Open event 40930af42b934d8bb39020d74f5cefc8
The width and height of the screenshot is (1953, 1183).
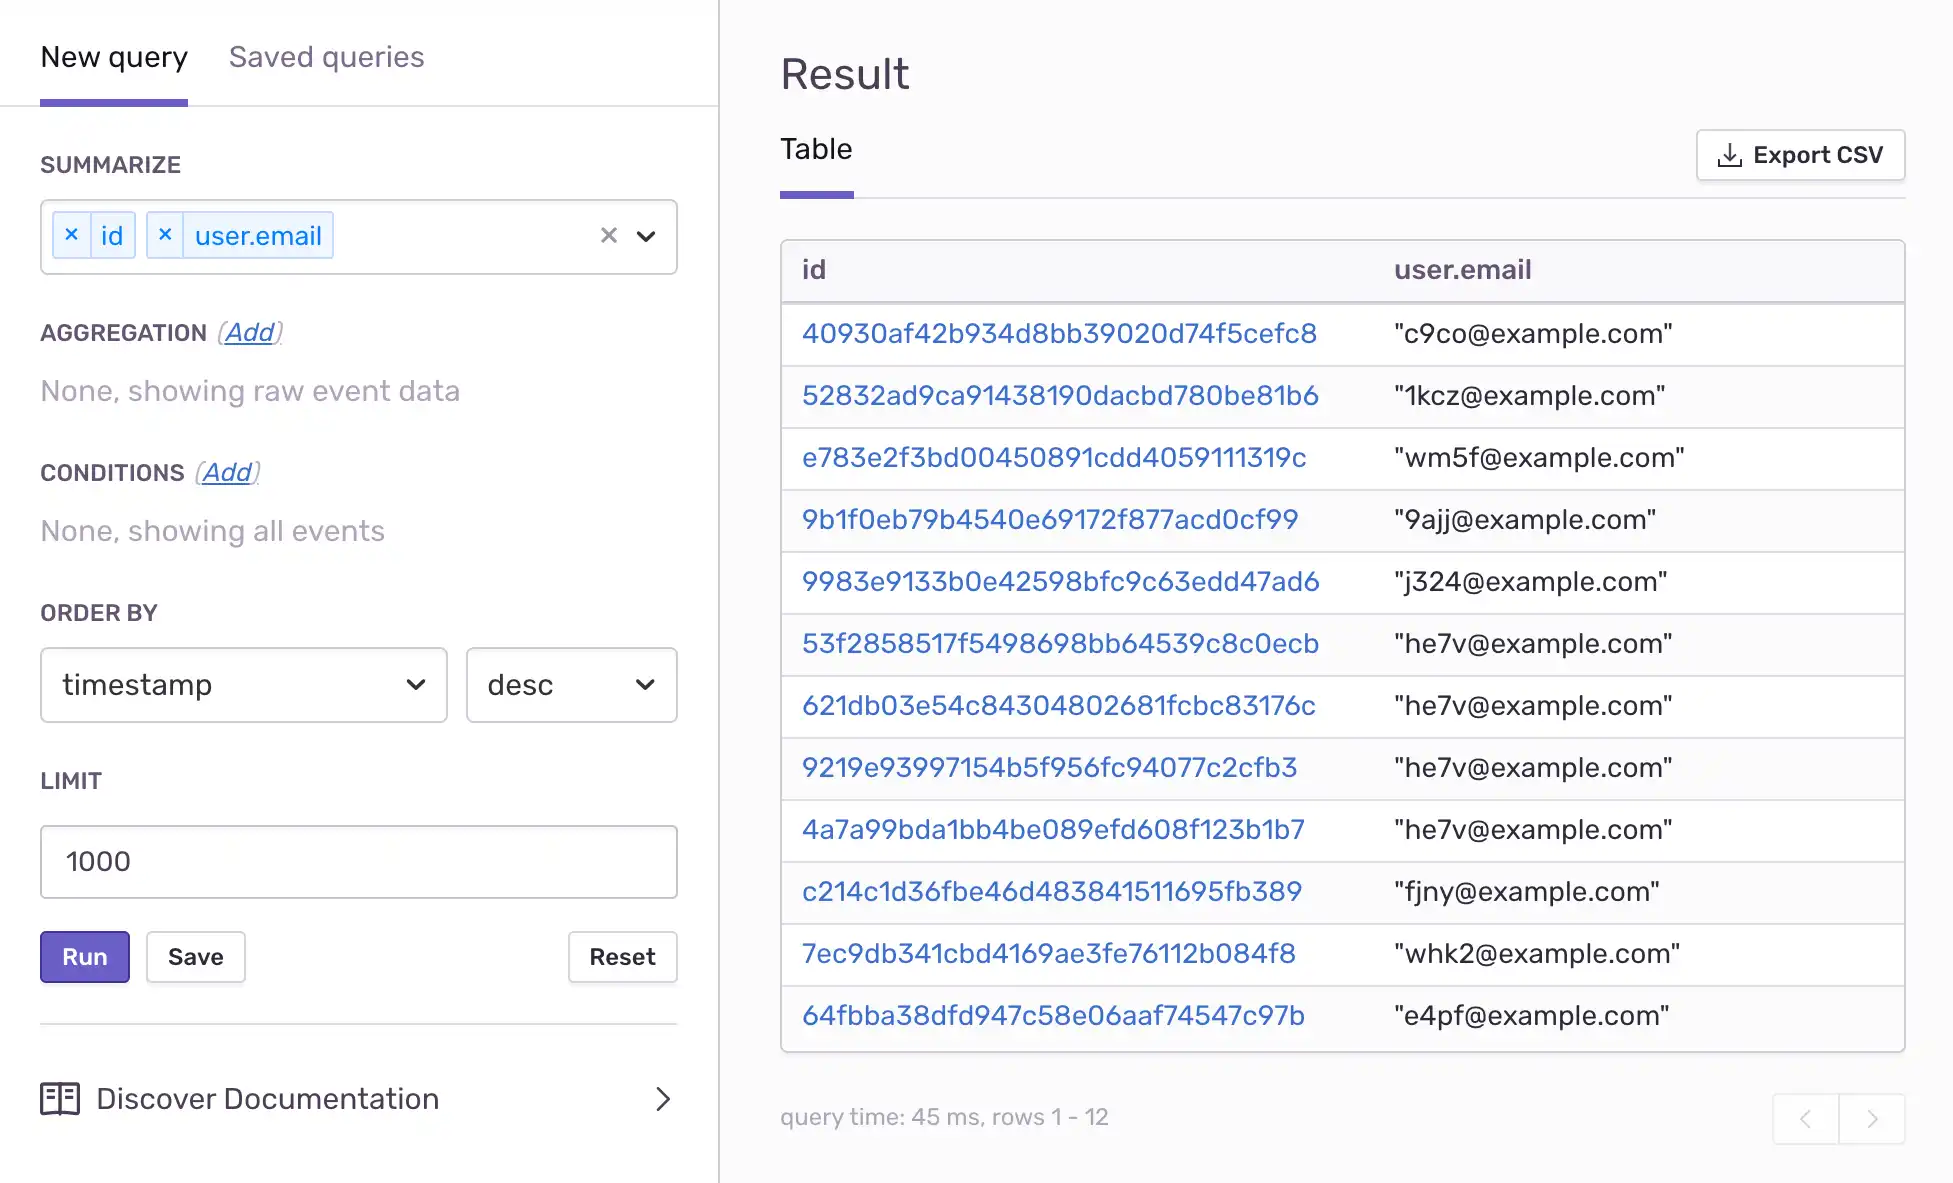[1059, 333]
